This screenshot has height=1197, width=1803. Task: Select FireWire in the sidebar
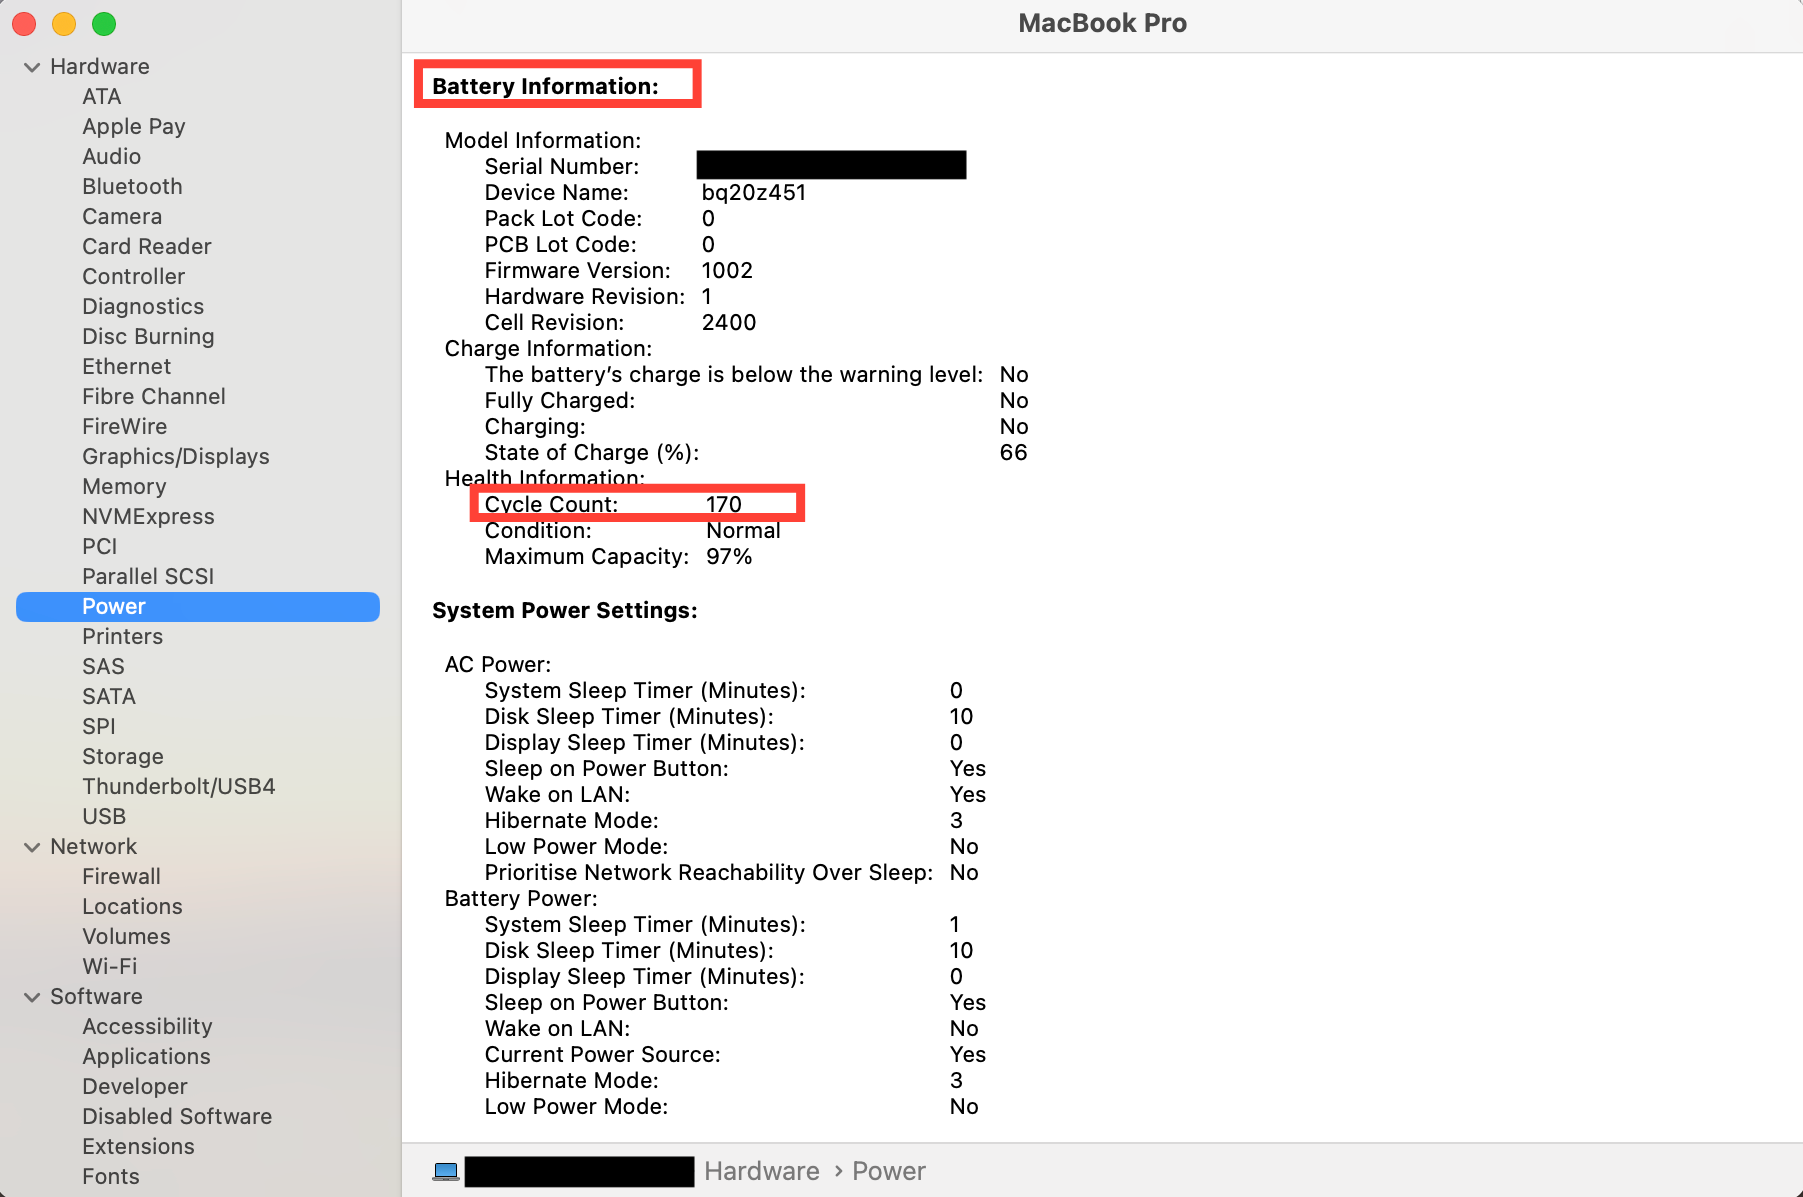pos(124,427)
